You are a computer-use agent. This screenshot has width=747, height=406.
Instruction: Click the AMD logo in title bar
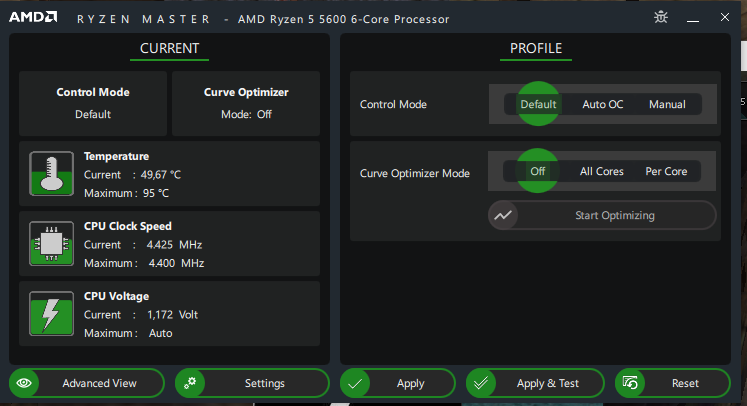click(x=33, y=18)
